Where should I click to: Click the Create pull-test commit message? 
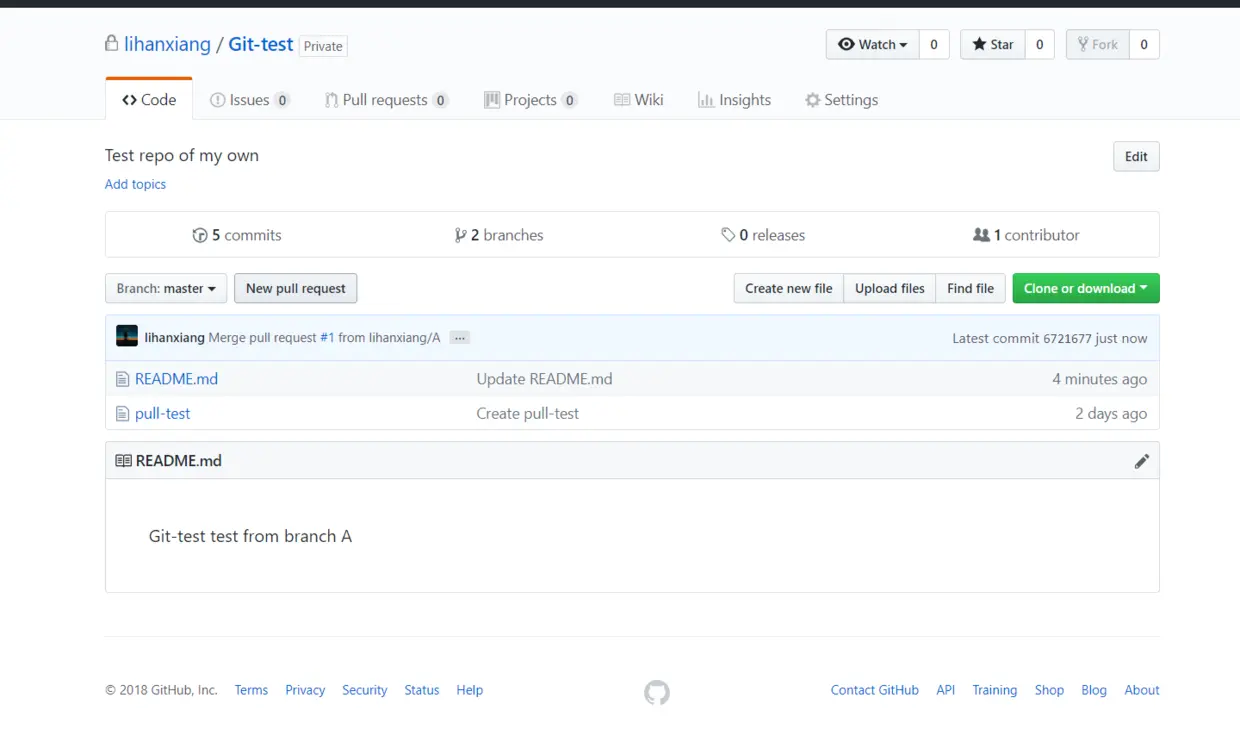(528, 413)
